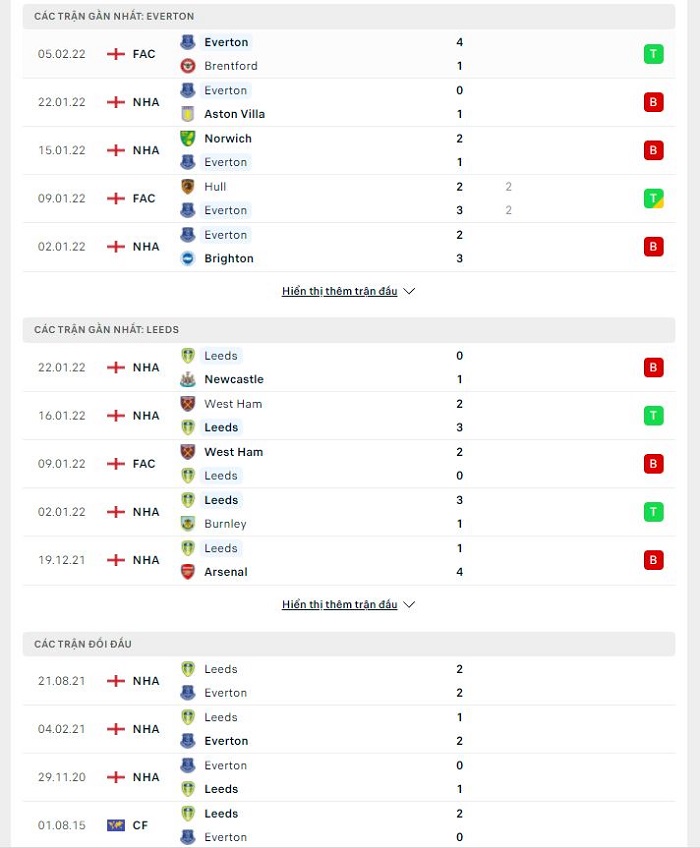Expand more Leeds matches via chevron arrow

(x=410, y=604)
